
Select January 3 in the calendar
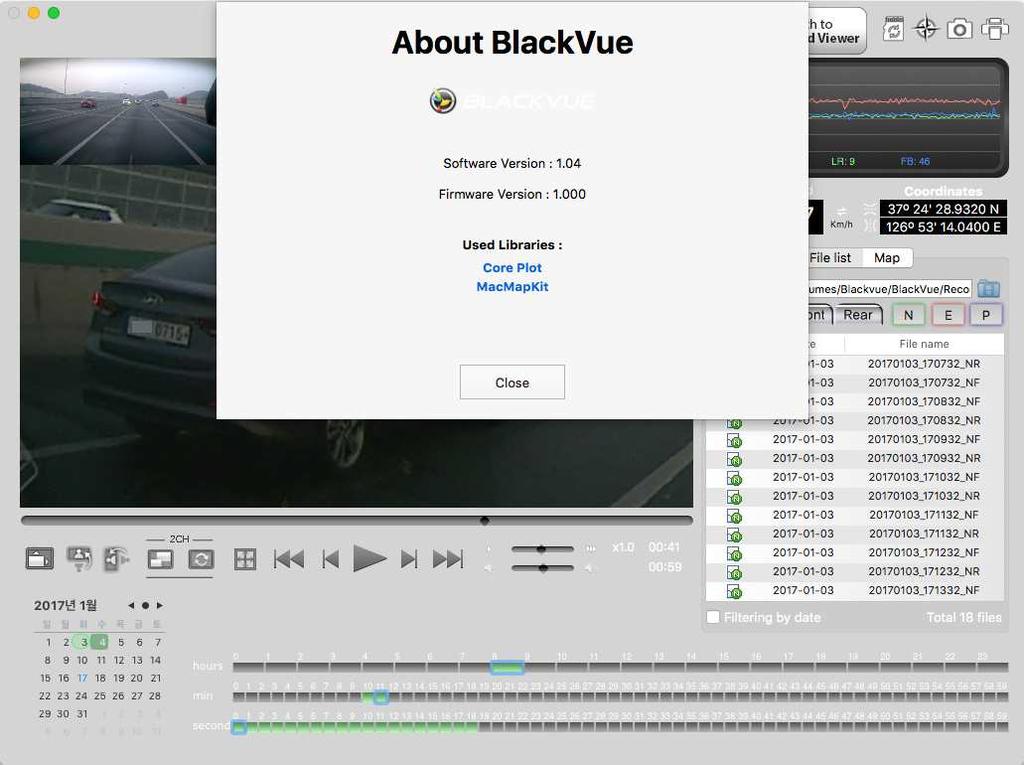82,642
